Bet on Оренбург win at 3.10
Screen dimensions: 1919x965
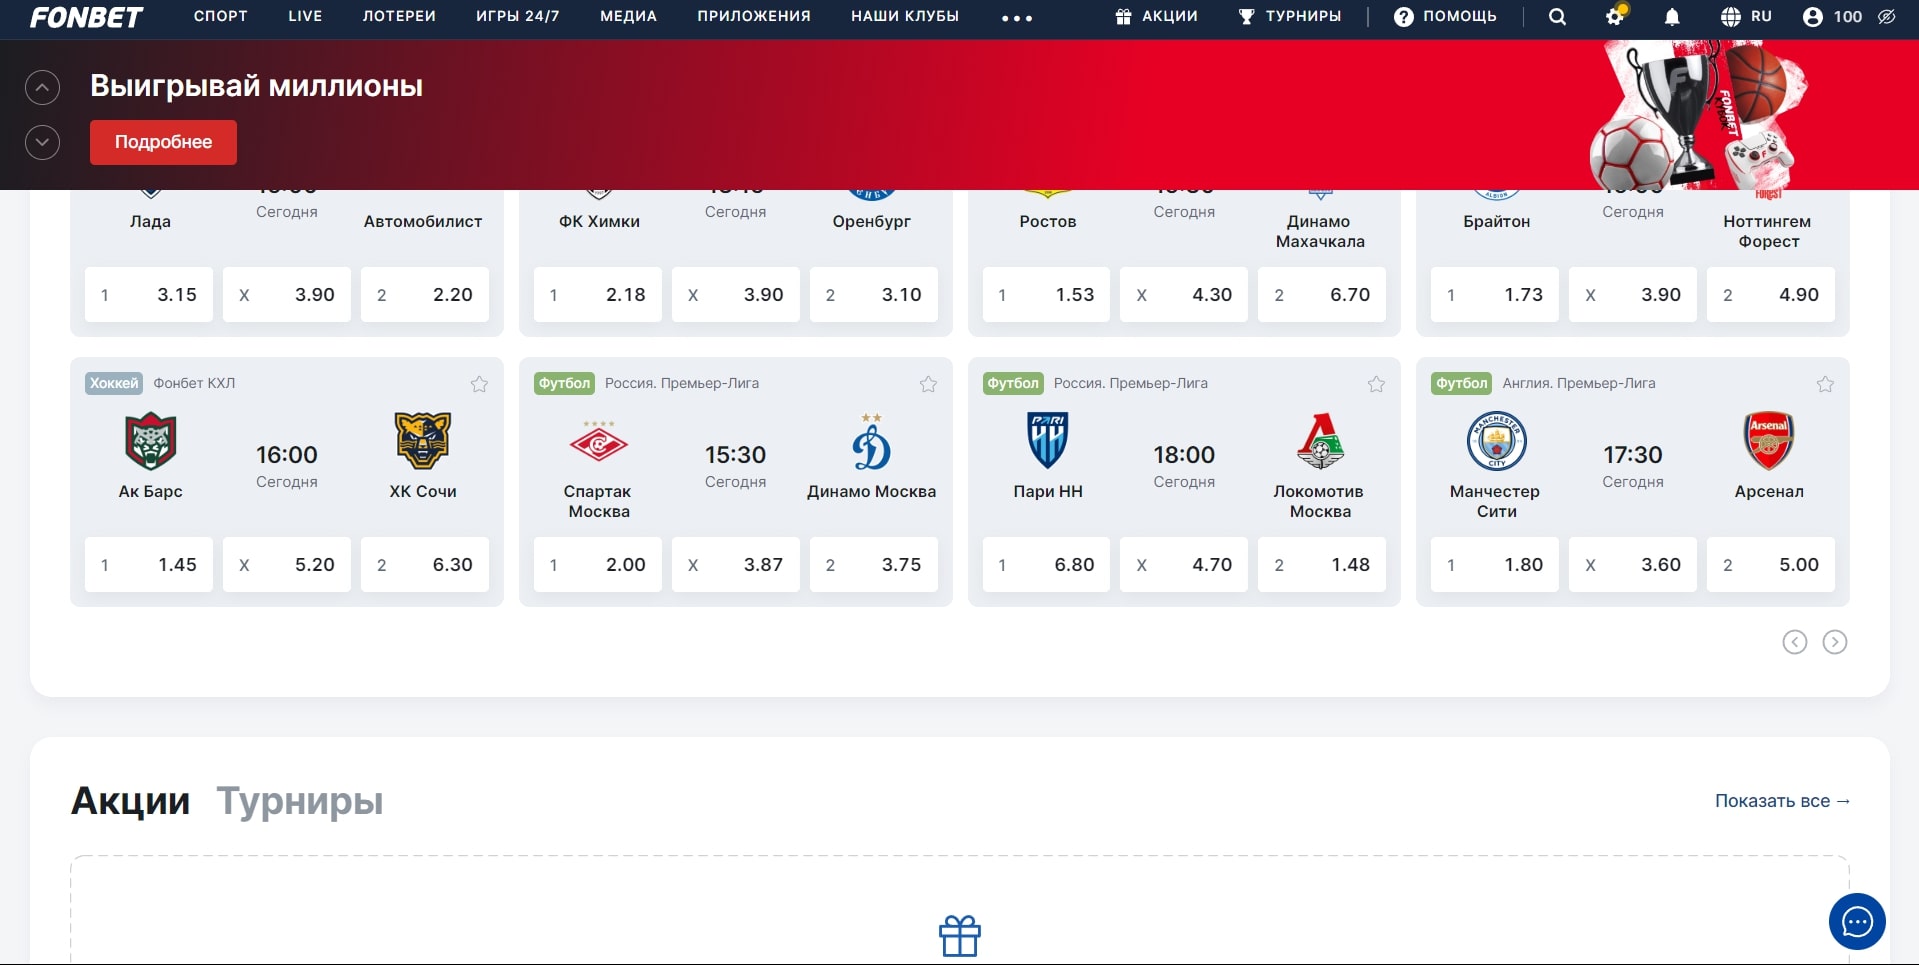click(874, 294)
